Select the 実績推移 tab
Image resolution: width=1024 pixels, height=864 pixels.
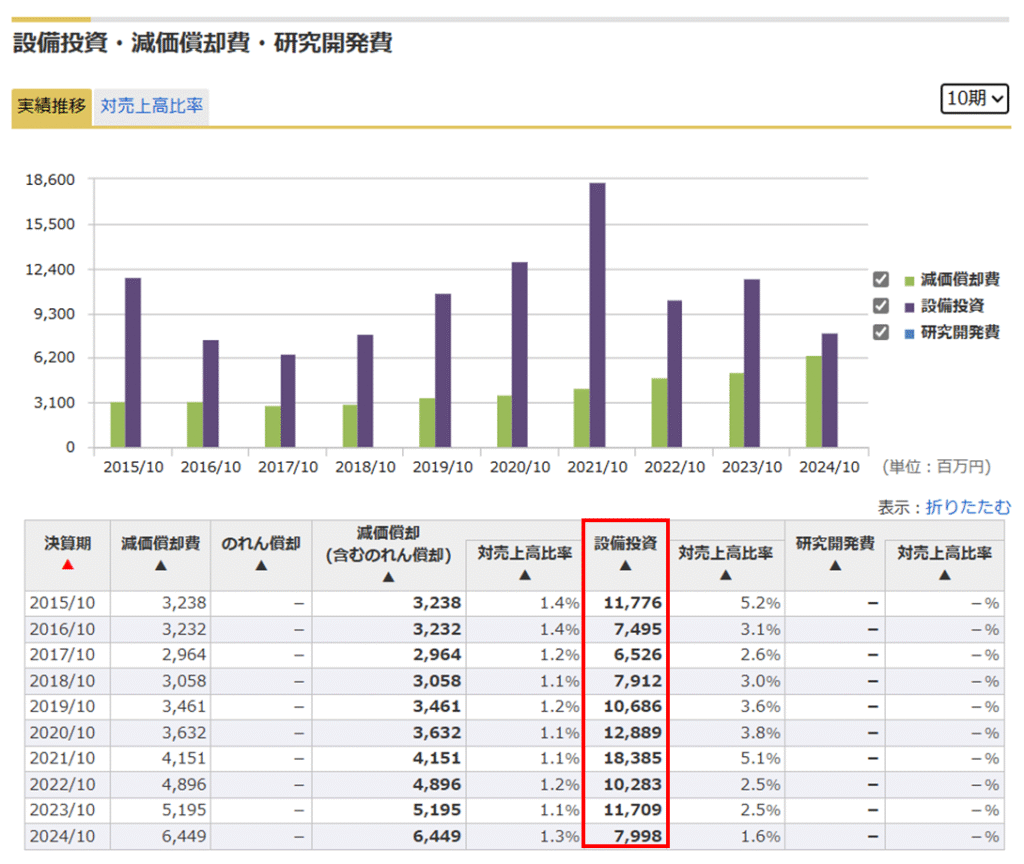(52, 106)
